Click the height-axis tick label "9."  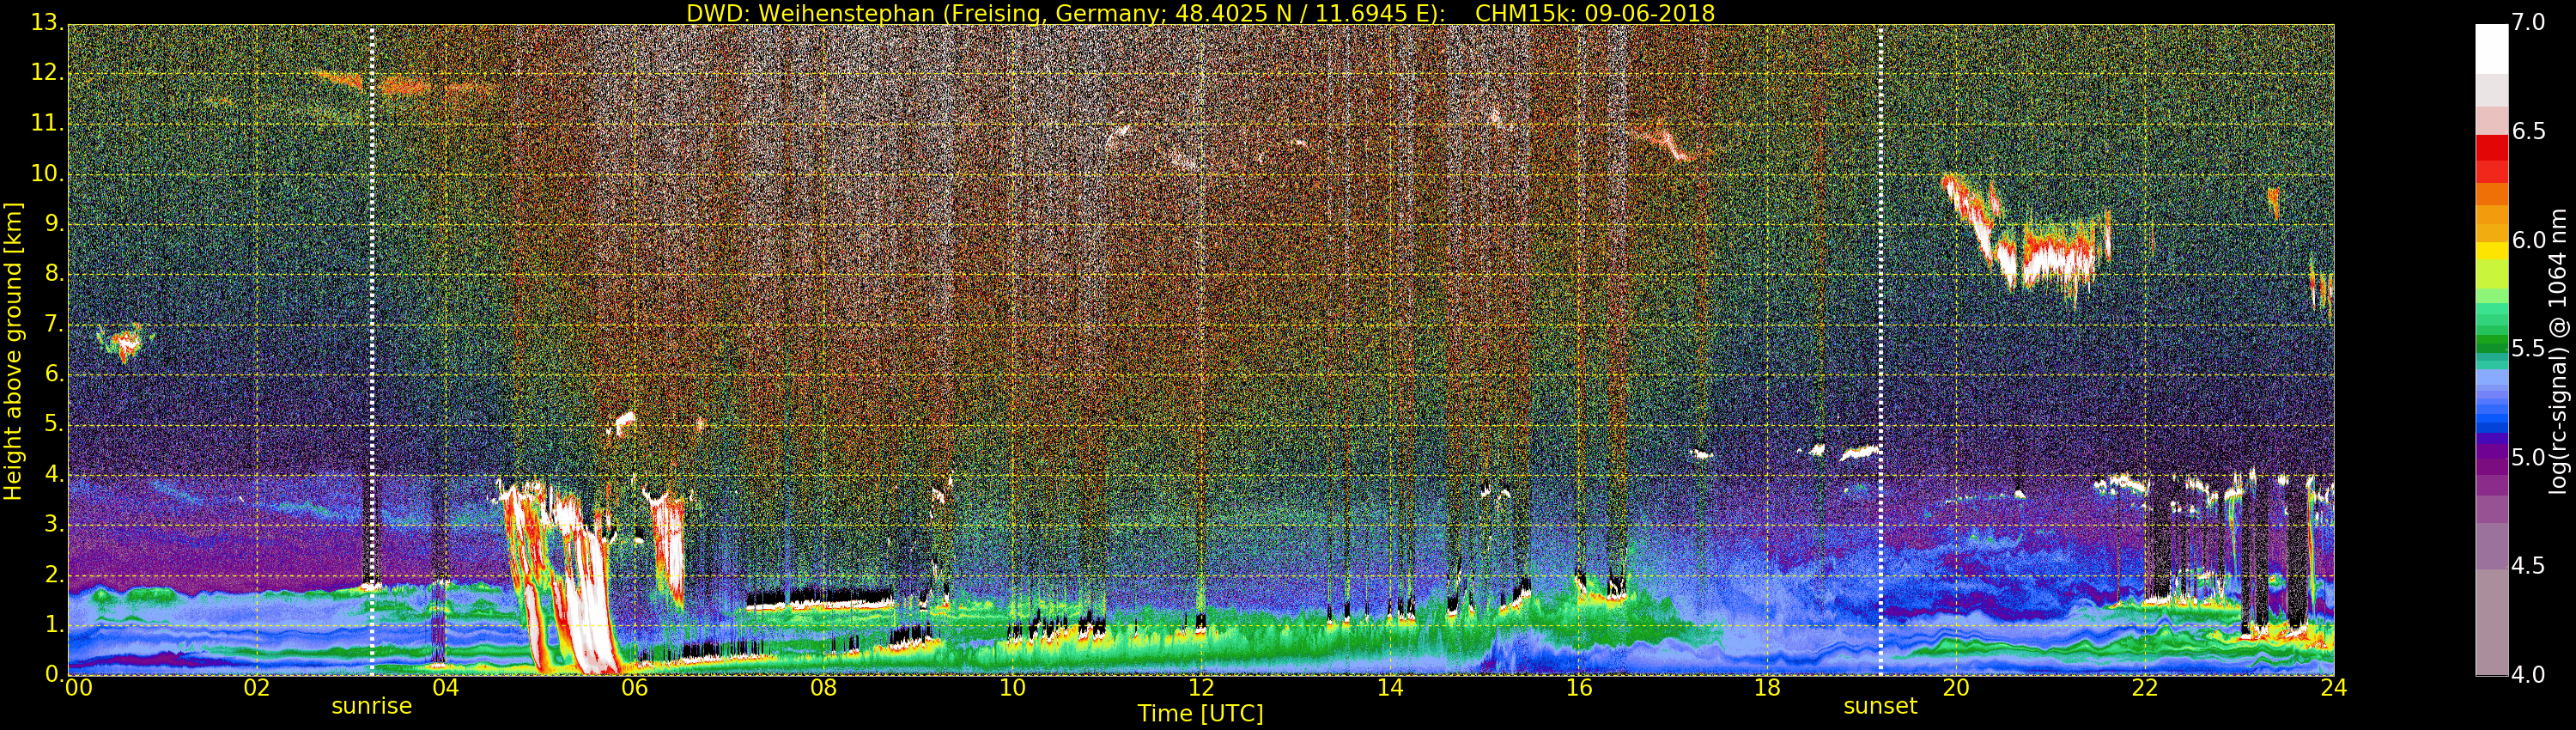[53, 223]
